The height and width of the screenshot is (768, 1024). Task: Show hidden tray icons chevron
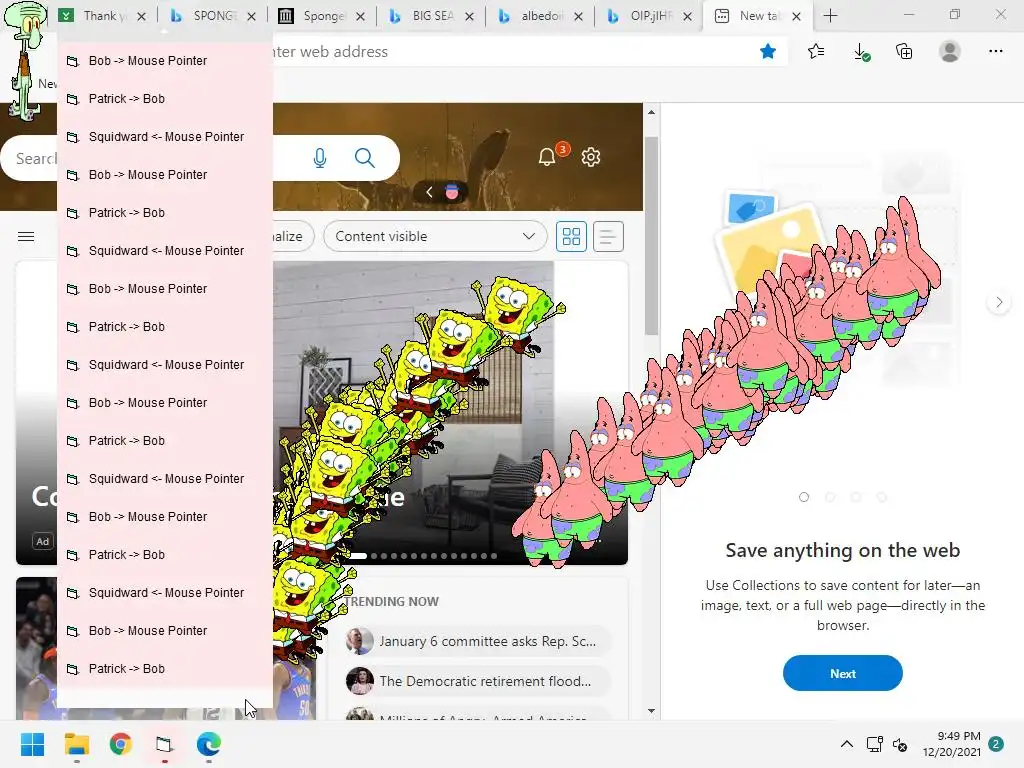846,744
